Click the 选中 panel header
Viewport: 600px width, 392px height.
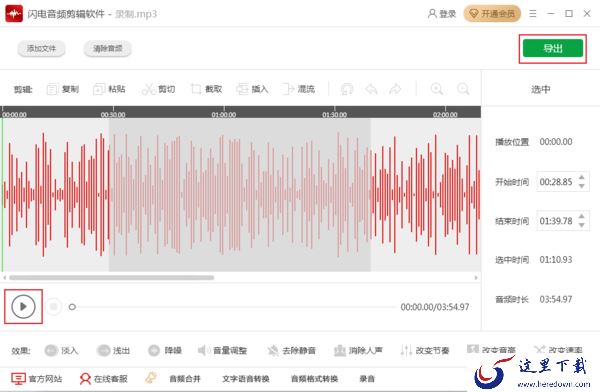click(x=540, y=89)
